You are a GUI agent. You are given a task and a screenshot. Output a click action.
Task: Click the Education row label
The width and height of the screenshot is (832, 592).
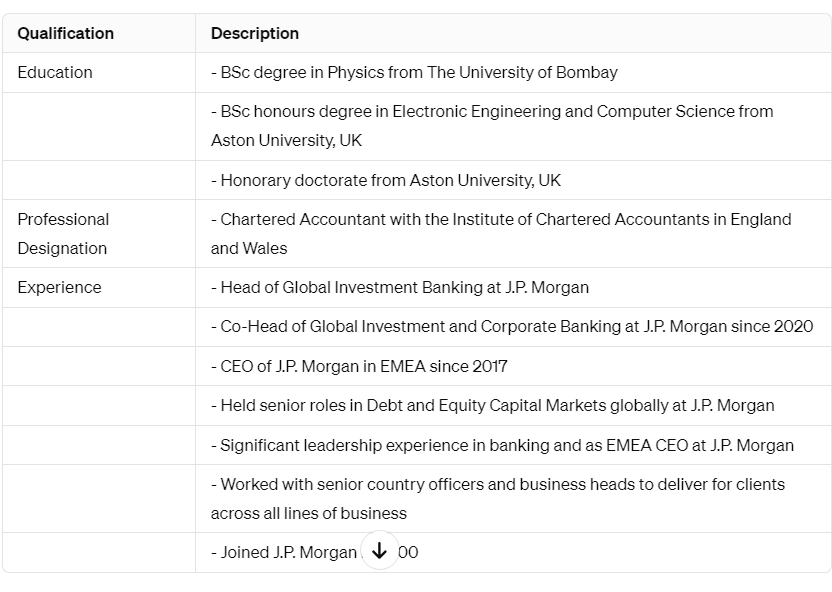point(55,72)
